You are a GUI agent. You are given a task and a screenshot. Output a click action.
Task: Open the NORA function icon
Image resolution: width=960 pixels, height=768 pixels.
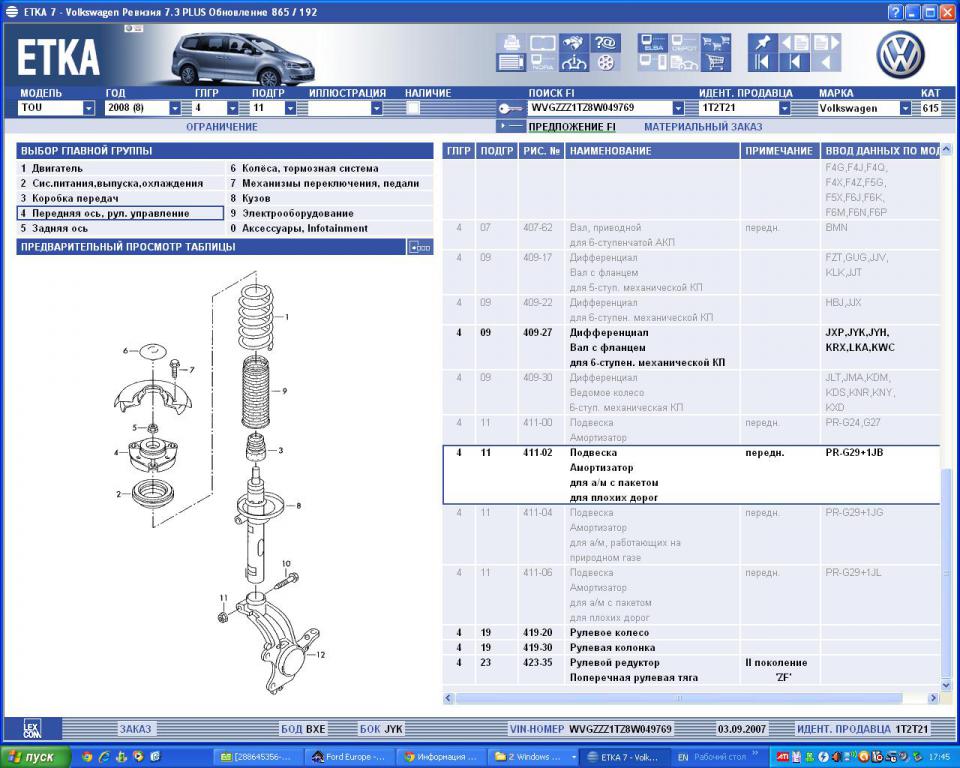pos(542,62)
